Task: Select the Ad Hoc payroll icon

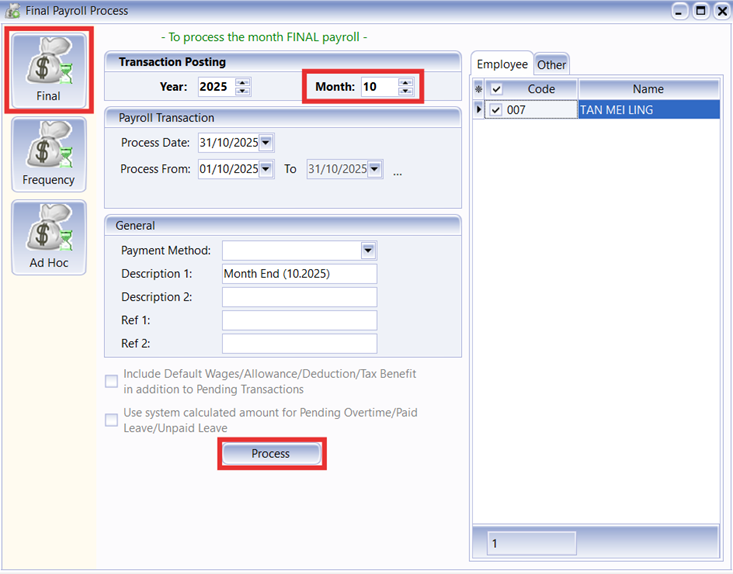Action: [x=49, y=237]
